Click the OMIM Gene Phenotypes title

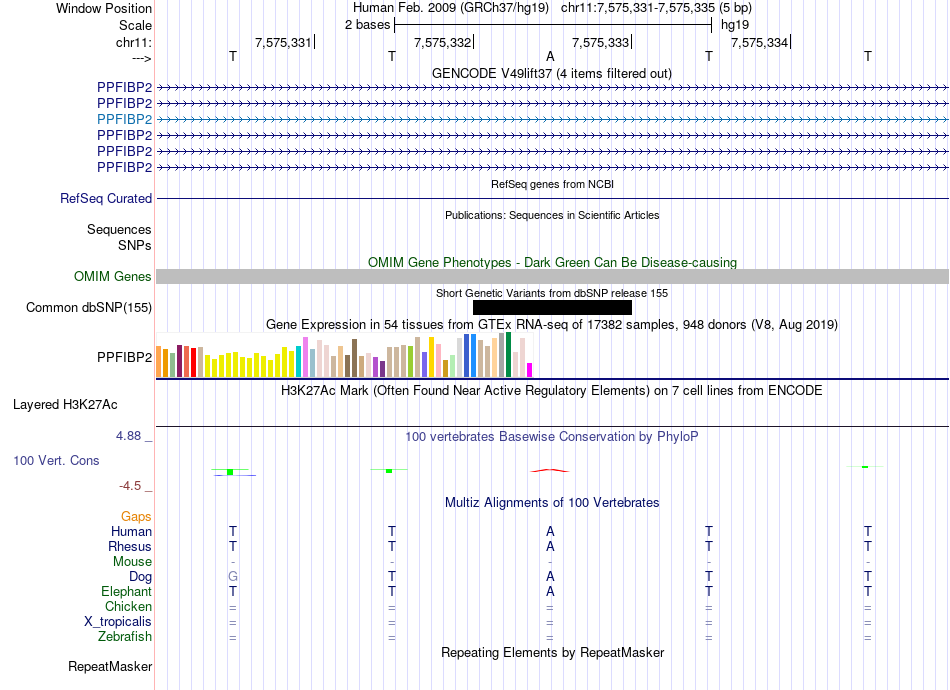tap(552, 262)
